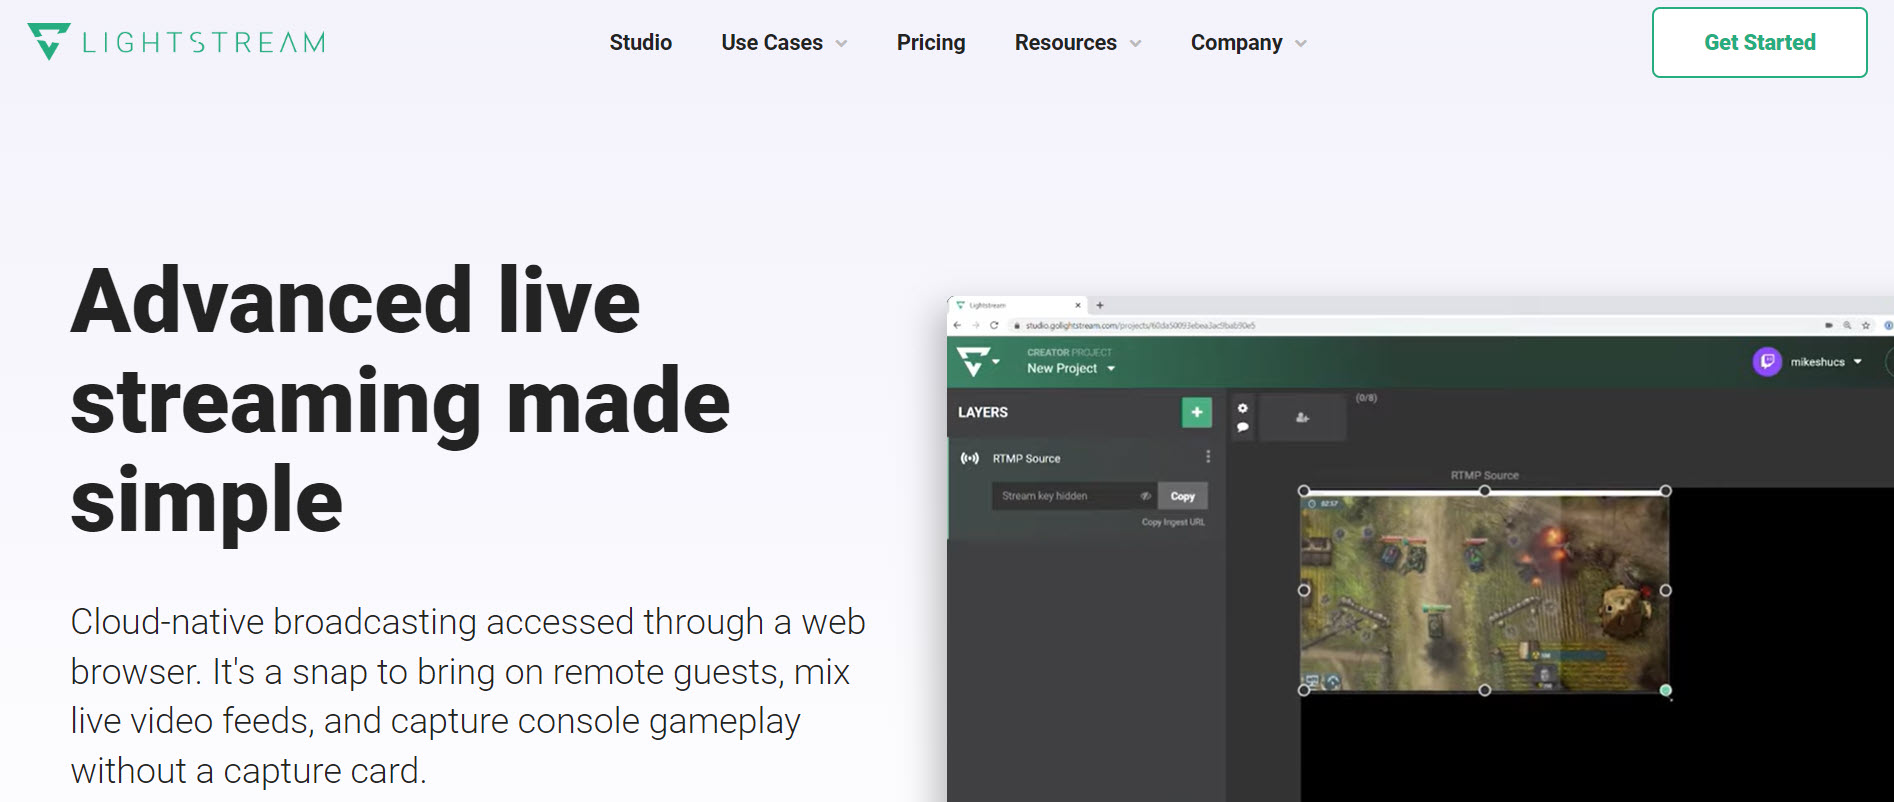This screenshot has height=802, width=1894.
Task: Select the RTMP Source layer name
Action: (1026, 458)
